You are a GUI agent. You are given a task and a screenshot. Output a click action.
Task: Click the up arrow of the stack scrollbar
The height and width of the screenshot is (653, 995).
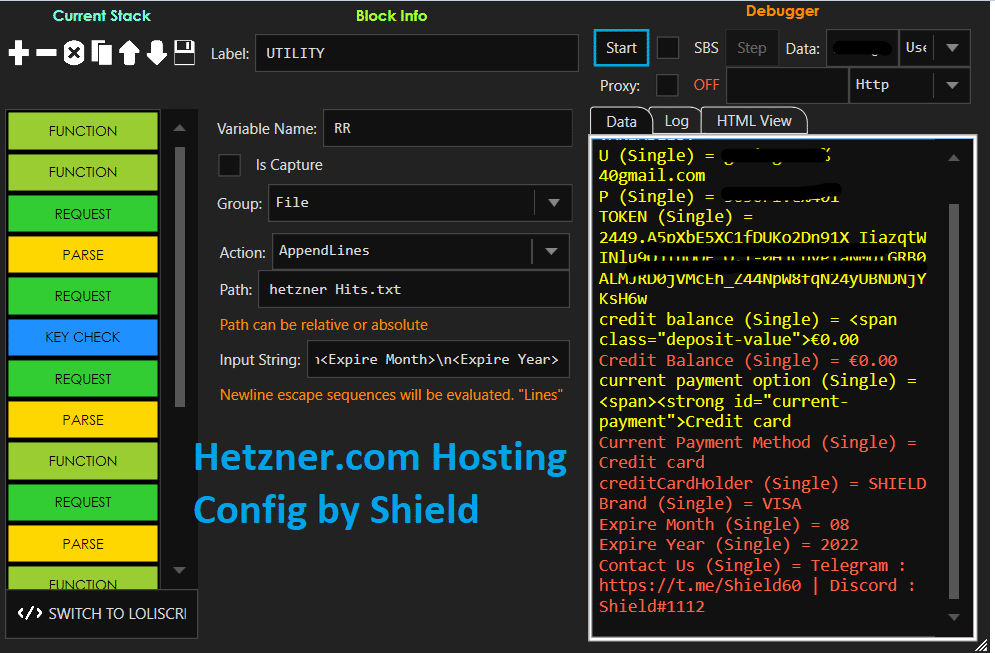180,128
